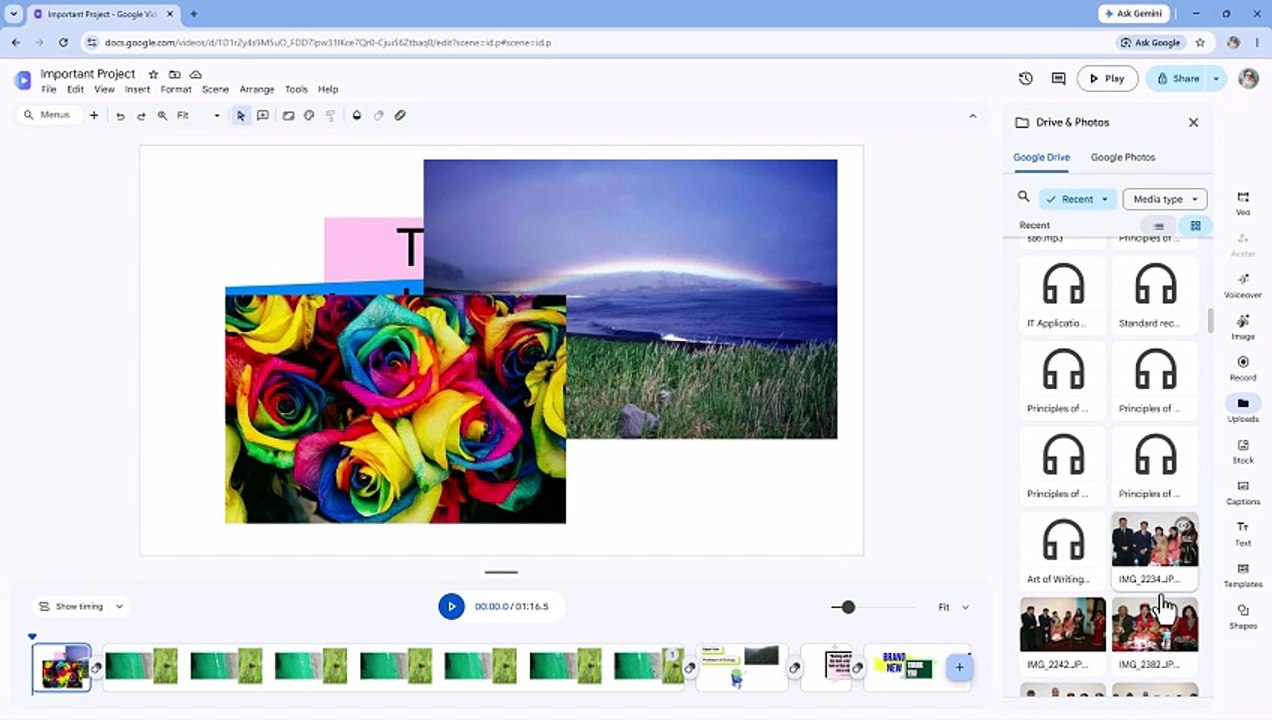Screen dimensions: 1272x720
Task: Click Ask Google in address bar
Action: coord(1150,43)
